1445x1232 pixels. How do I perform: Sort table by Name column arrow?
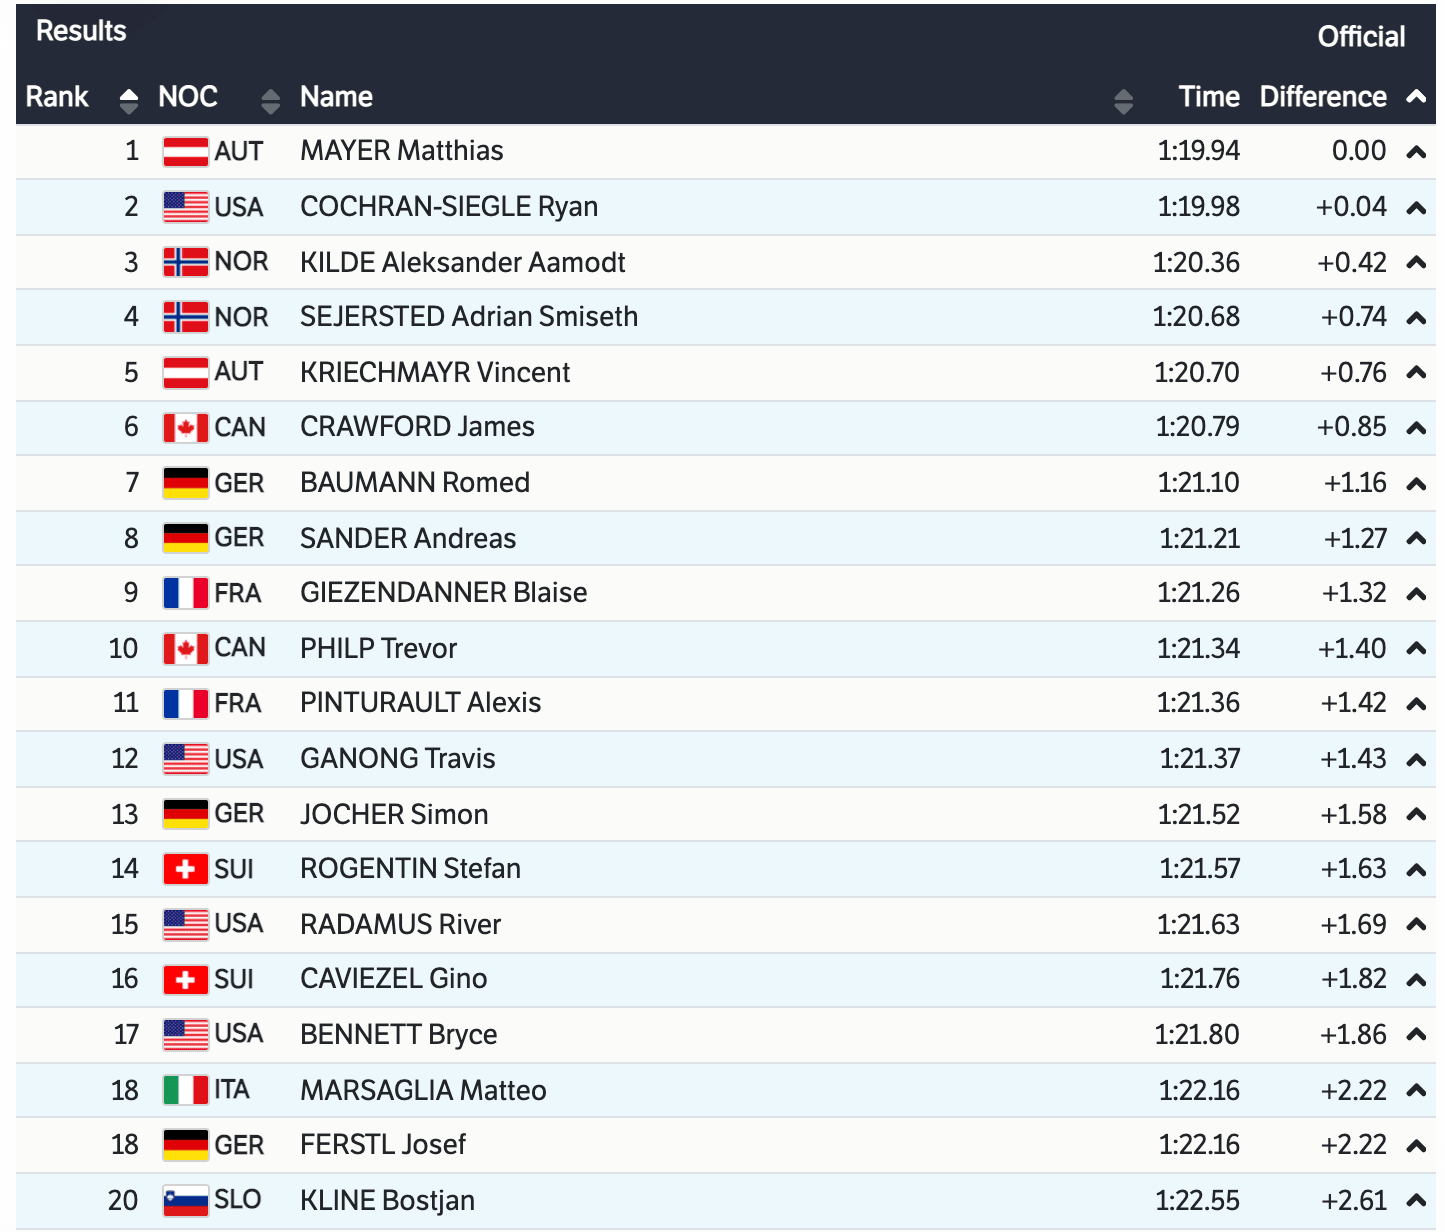[x=1123, y=99]
